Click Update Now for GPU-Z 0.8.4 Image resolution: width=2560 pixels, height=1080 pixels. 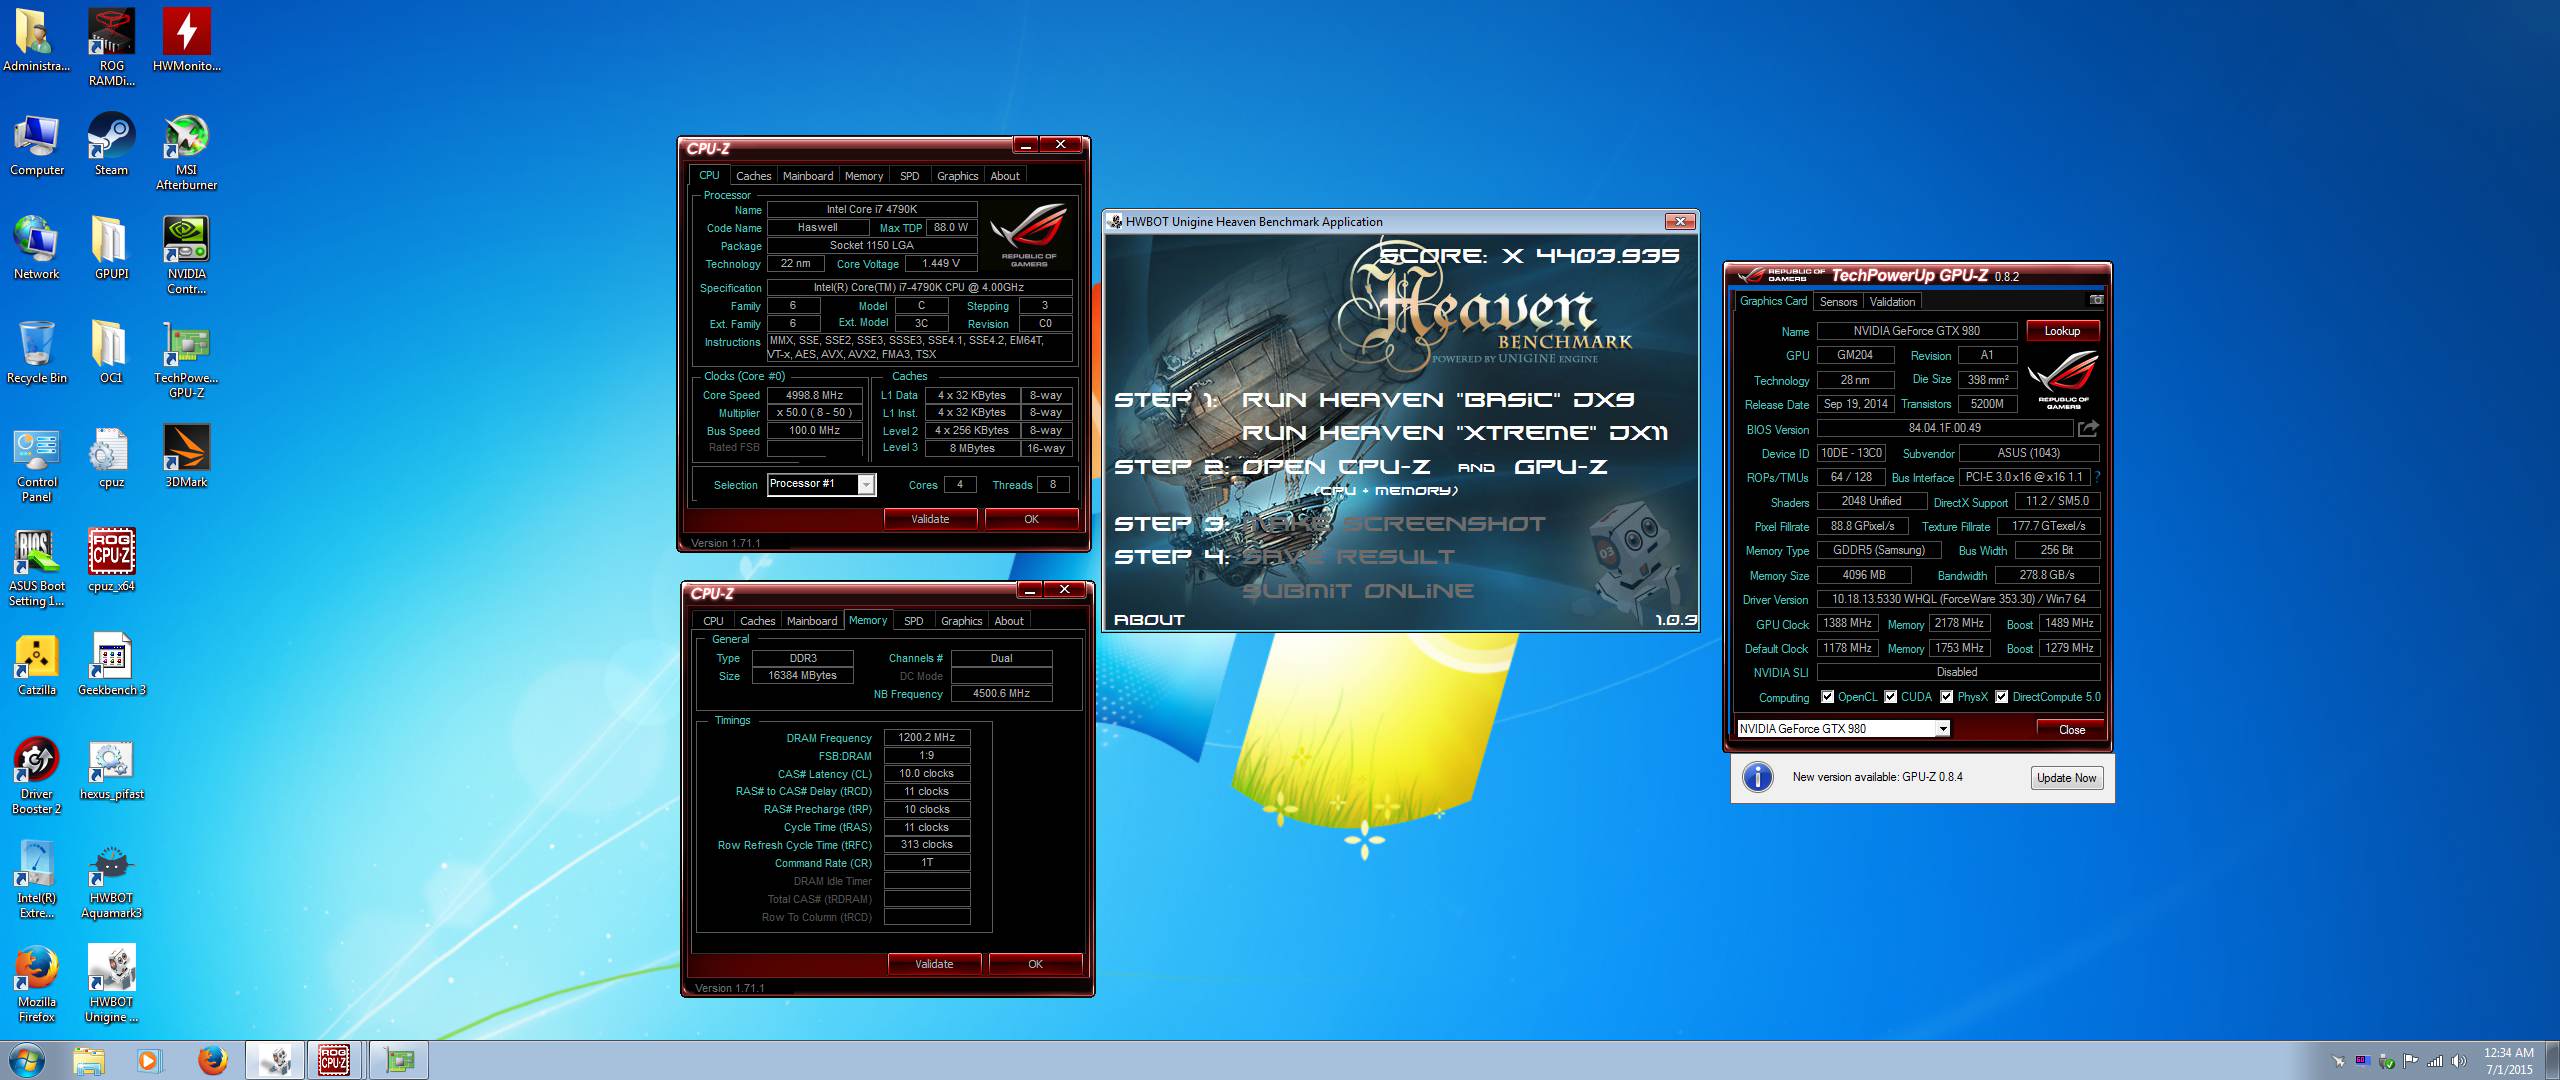[2066, 778]
